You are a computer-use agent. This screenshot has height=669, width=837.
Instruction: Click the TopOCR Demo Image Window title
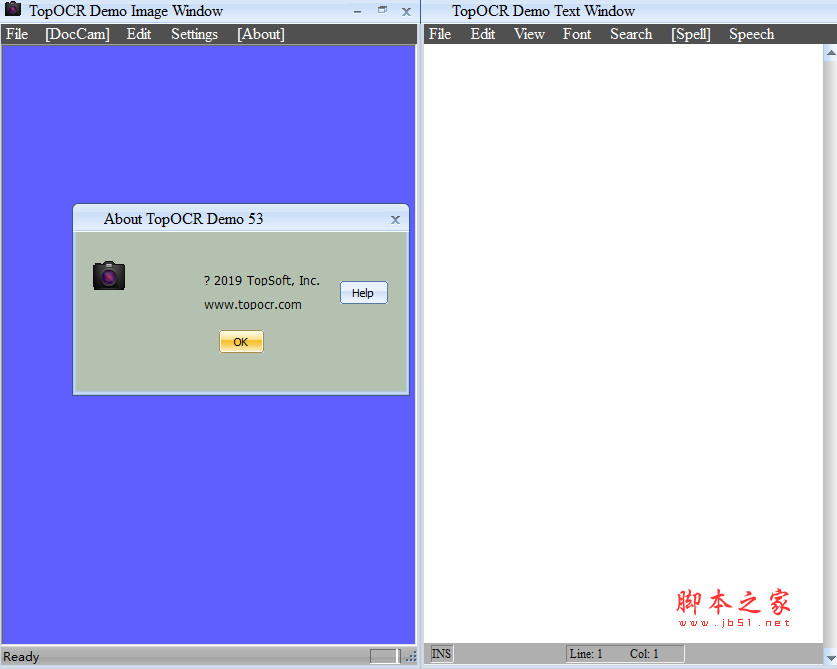[x=126, y=11]
